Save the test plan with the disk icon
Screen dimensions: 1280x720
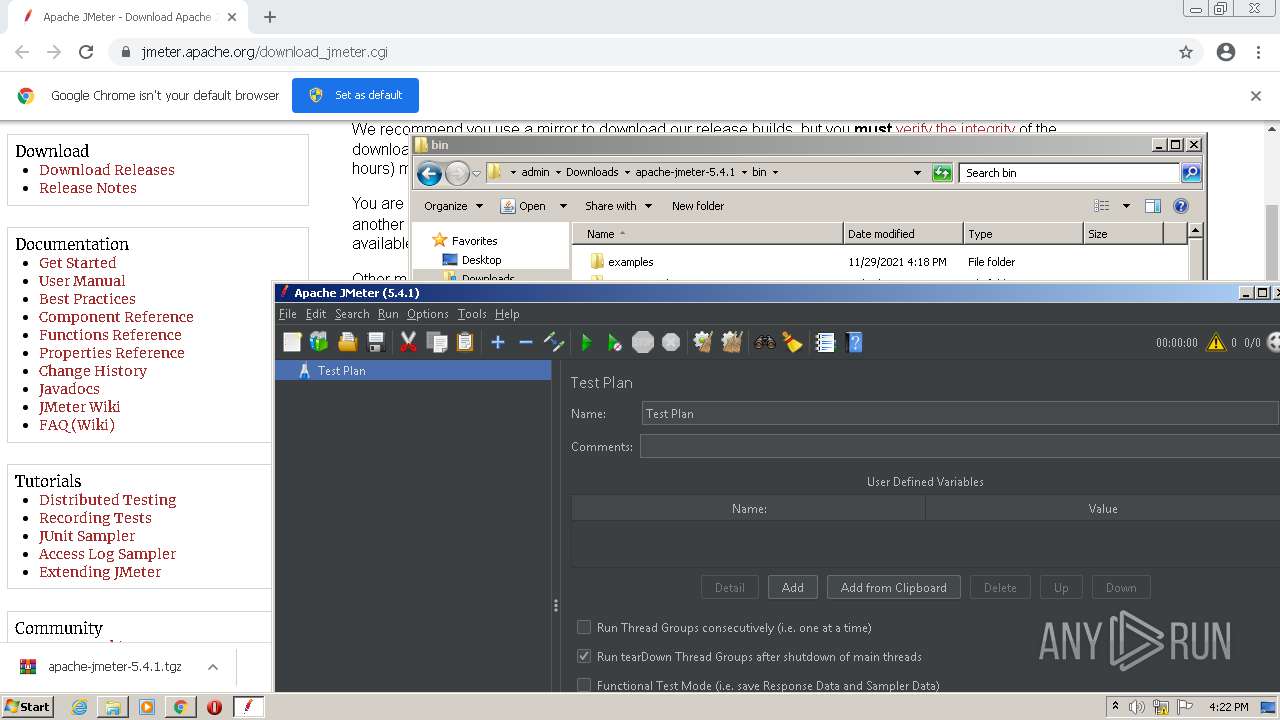pos(376,342)
